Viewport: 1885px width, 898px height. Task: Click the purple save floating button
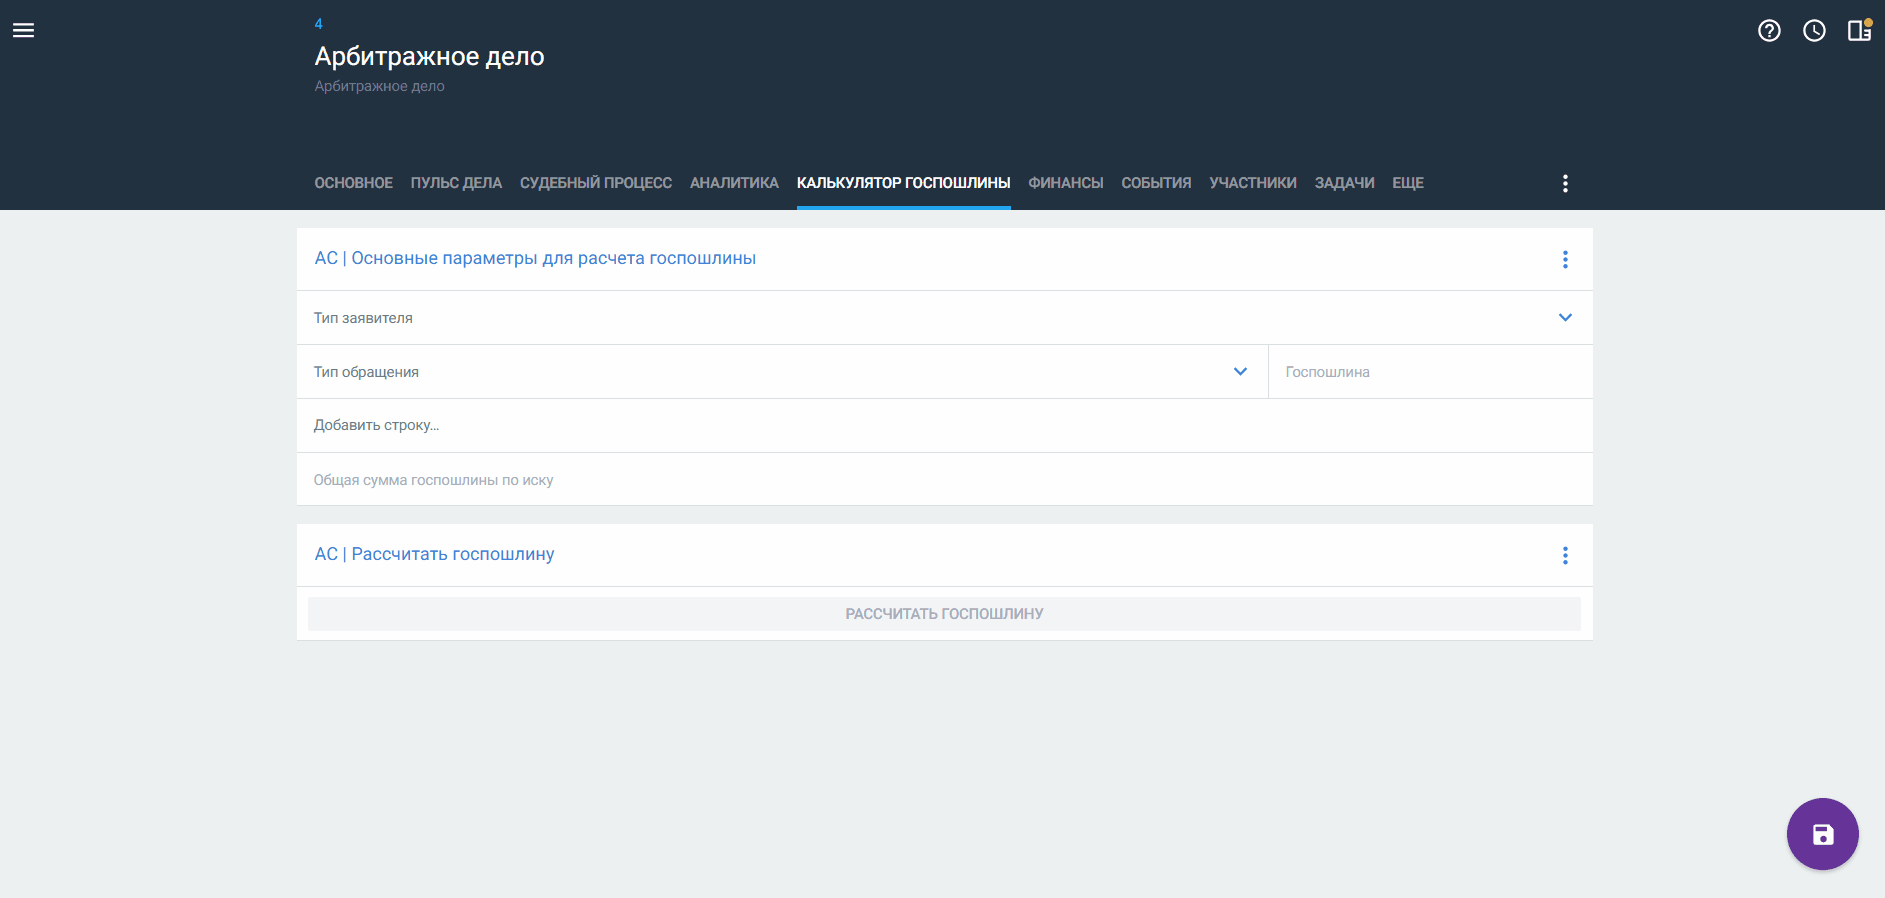tap(1822, 834)
